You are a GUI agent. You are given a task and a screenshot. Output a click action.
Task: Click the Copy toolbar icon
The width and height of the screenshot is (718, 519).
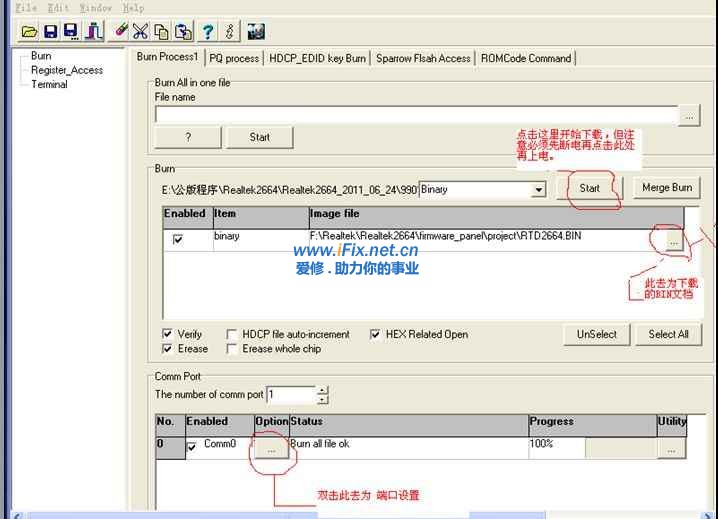[162, 32]
